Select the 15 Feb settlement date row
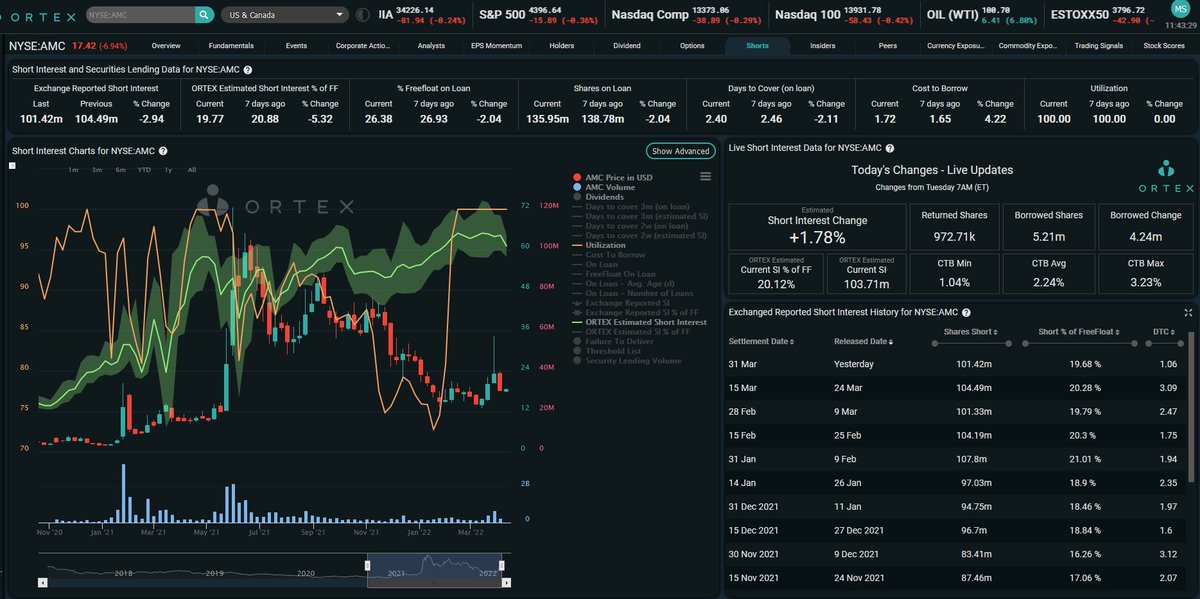 point(954,436)
